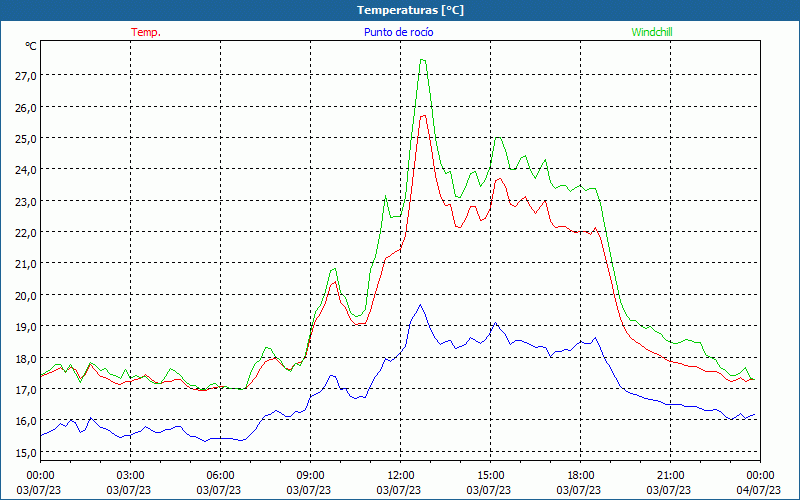Click the 18,0 y-axis value
The image size is (800, 500).
(x=26, y=358)
